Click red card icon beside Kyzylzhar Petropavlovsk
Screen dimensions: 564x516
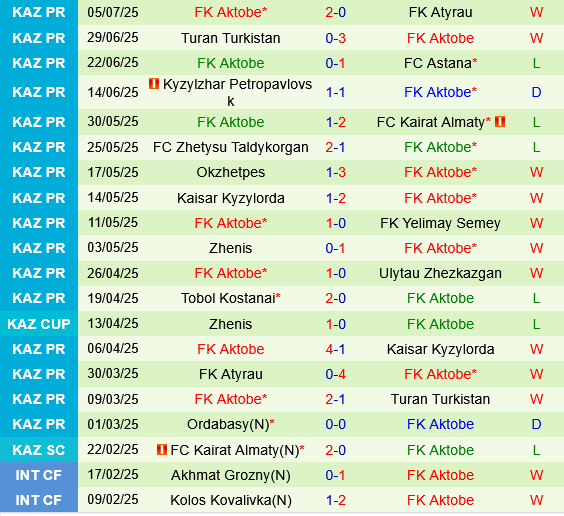click(154, 84)
